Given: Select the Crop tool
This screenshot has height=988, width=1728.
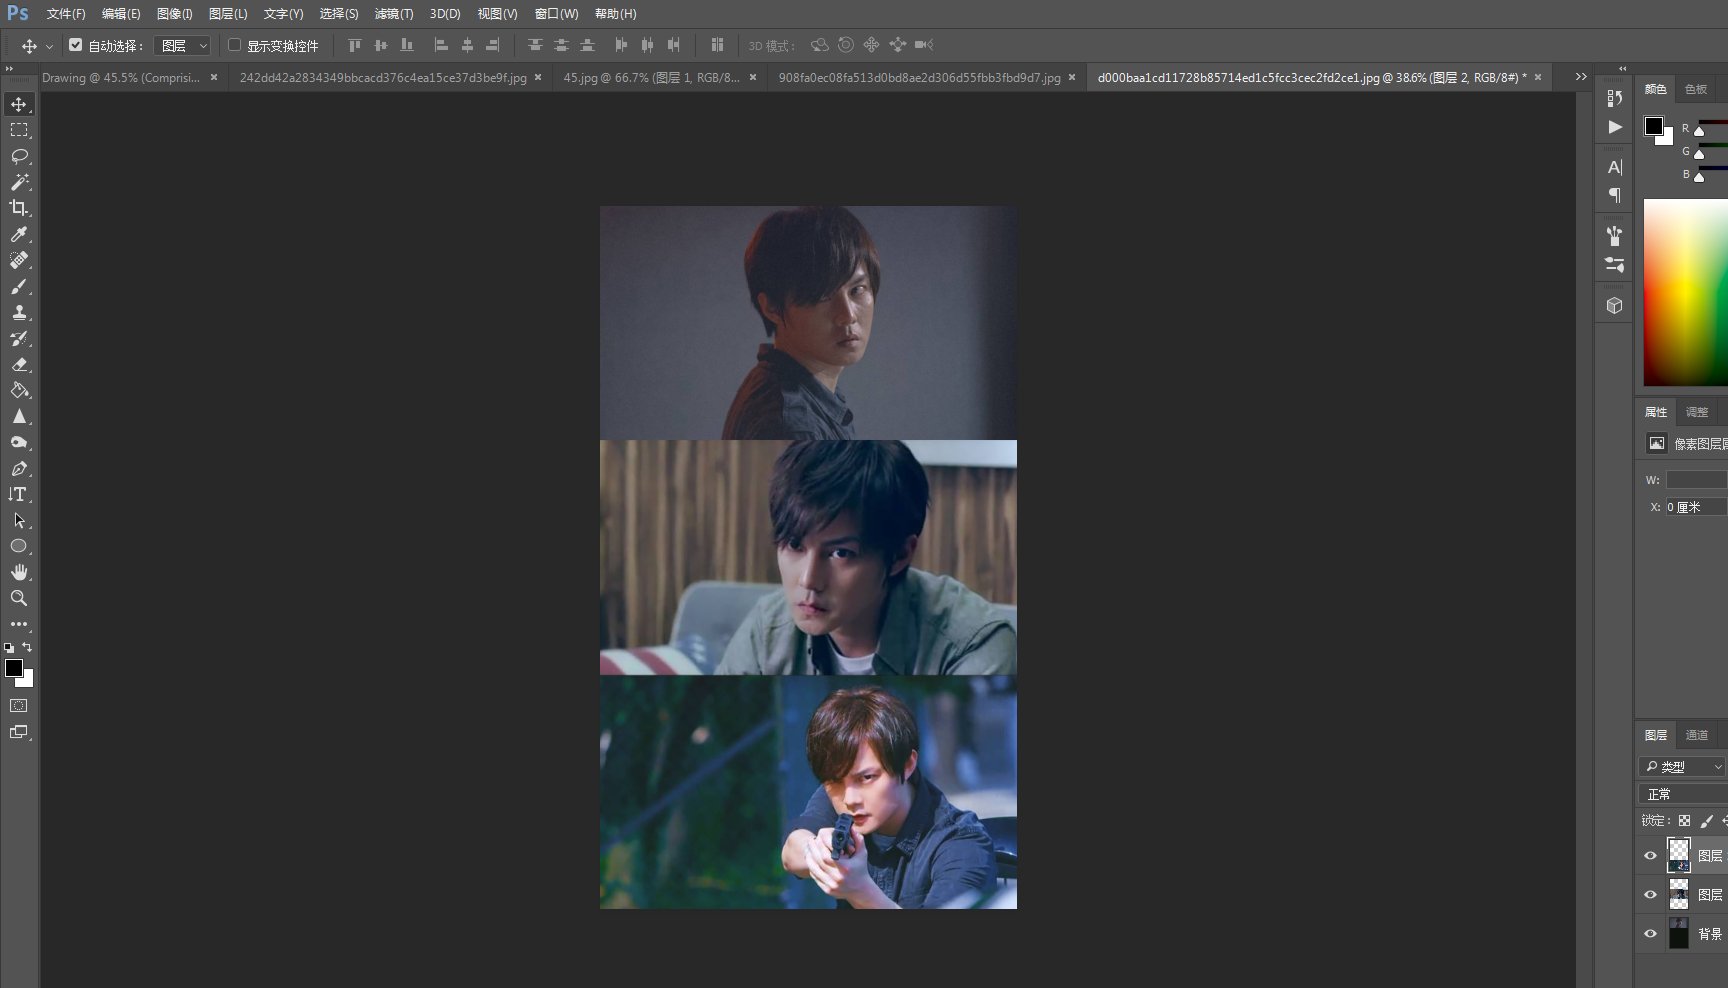Looking at the screenshot, I should pyautogui.click(x=19, y=208).
